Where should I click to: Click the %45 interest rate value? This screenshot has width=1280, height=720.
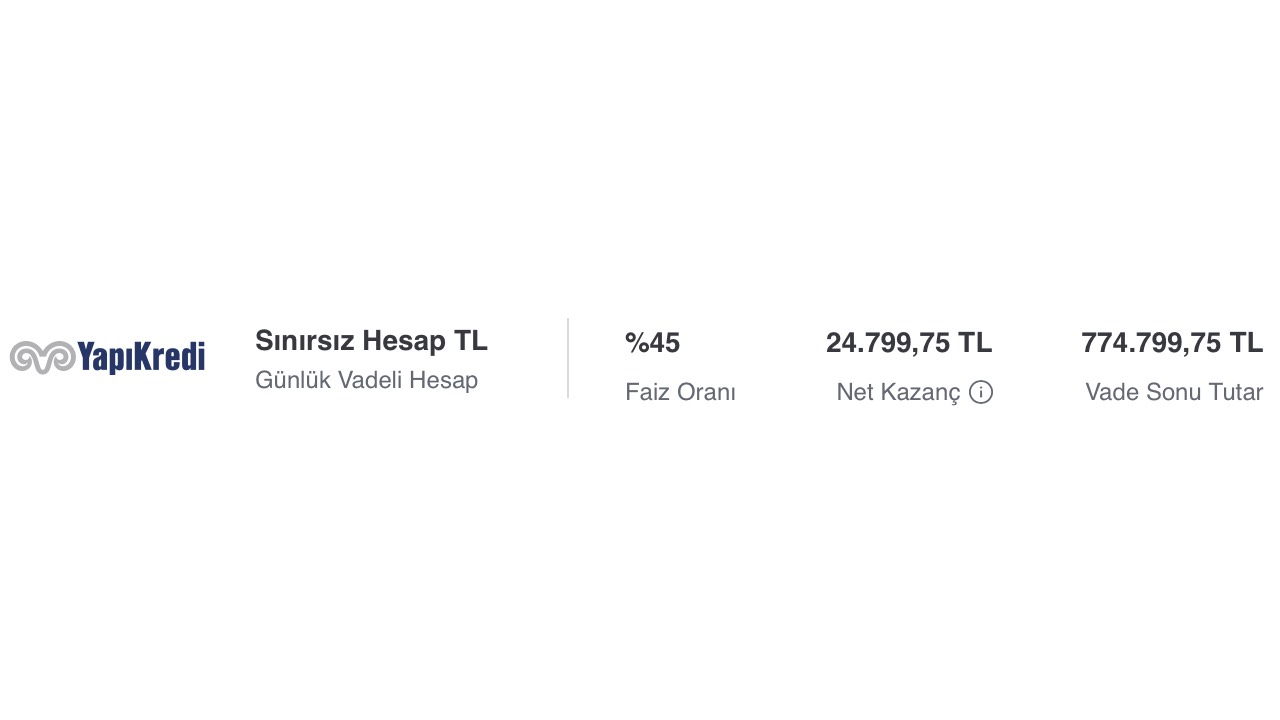652,343
